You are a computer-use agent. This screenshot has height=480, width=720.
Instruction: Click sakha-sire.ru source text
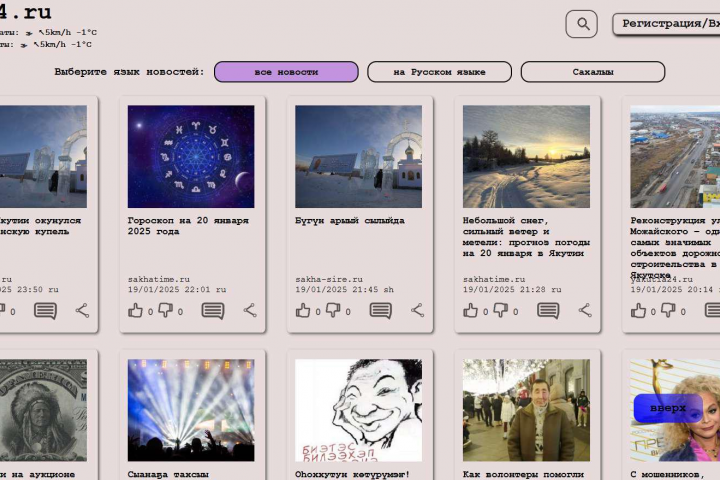tap(329, 279)
